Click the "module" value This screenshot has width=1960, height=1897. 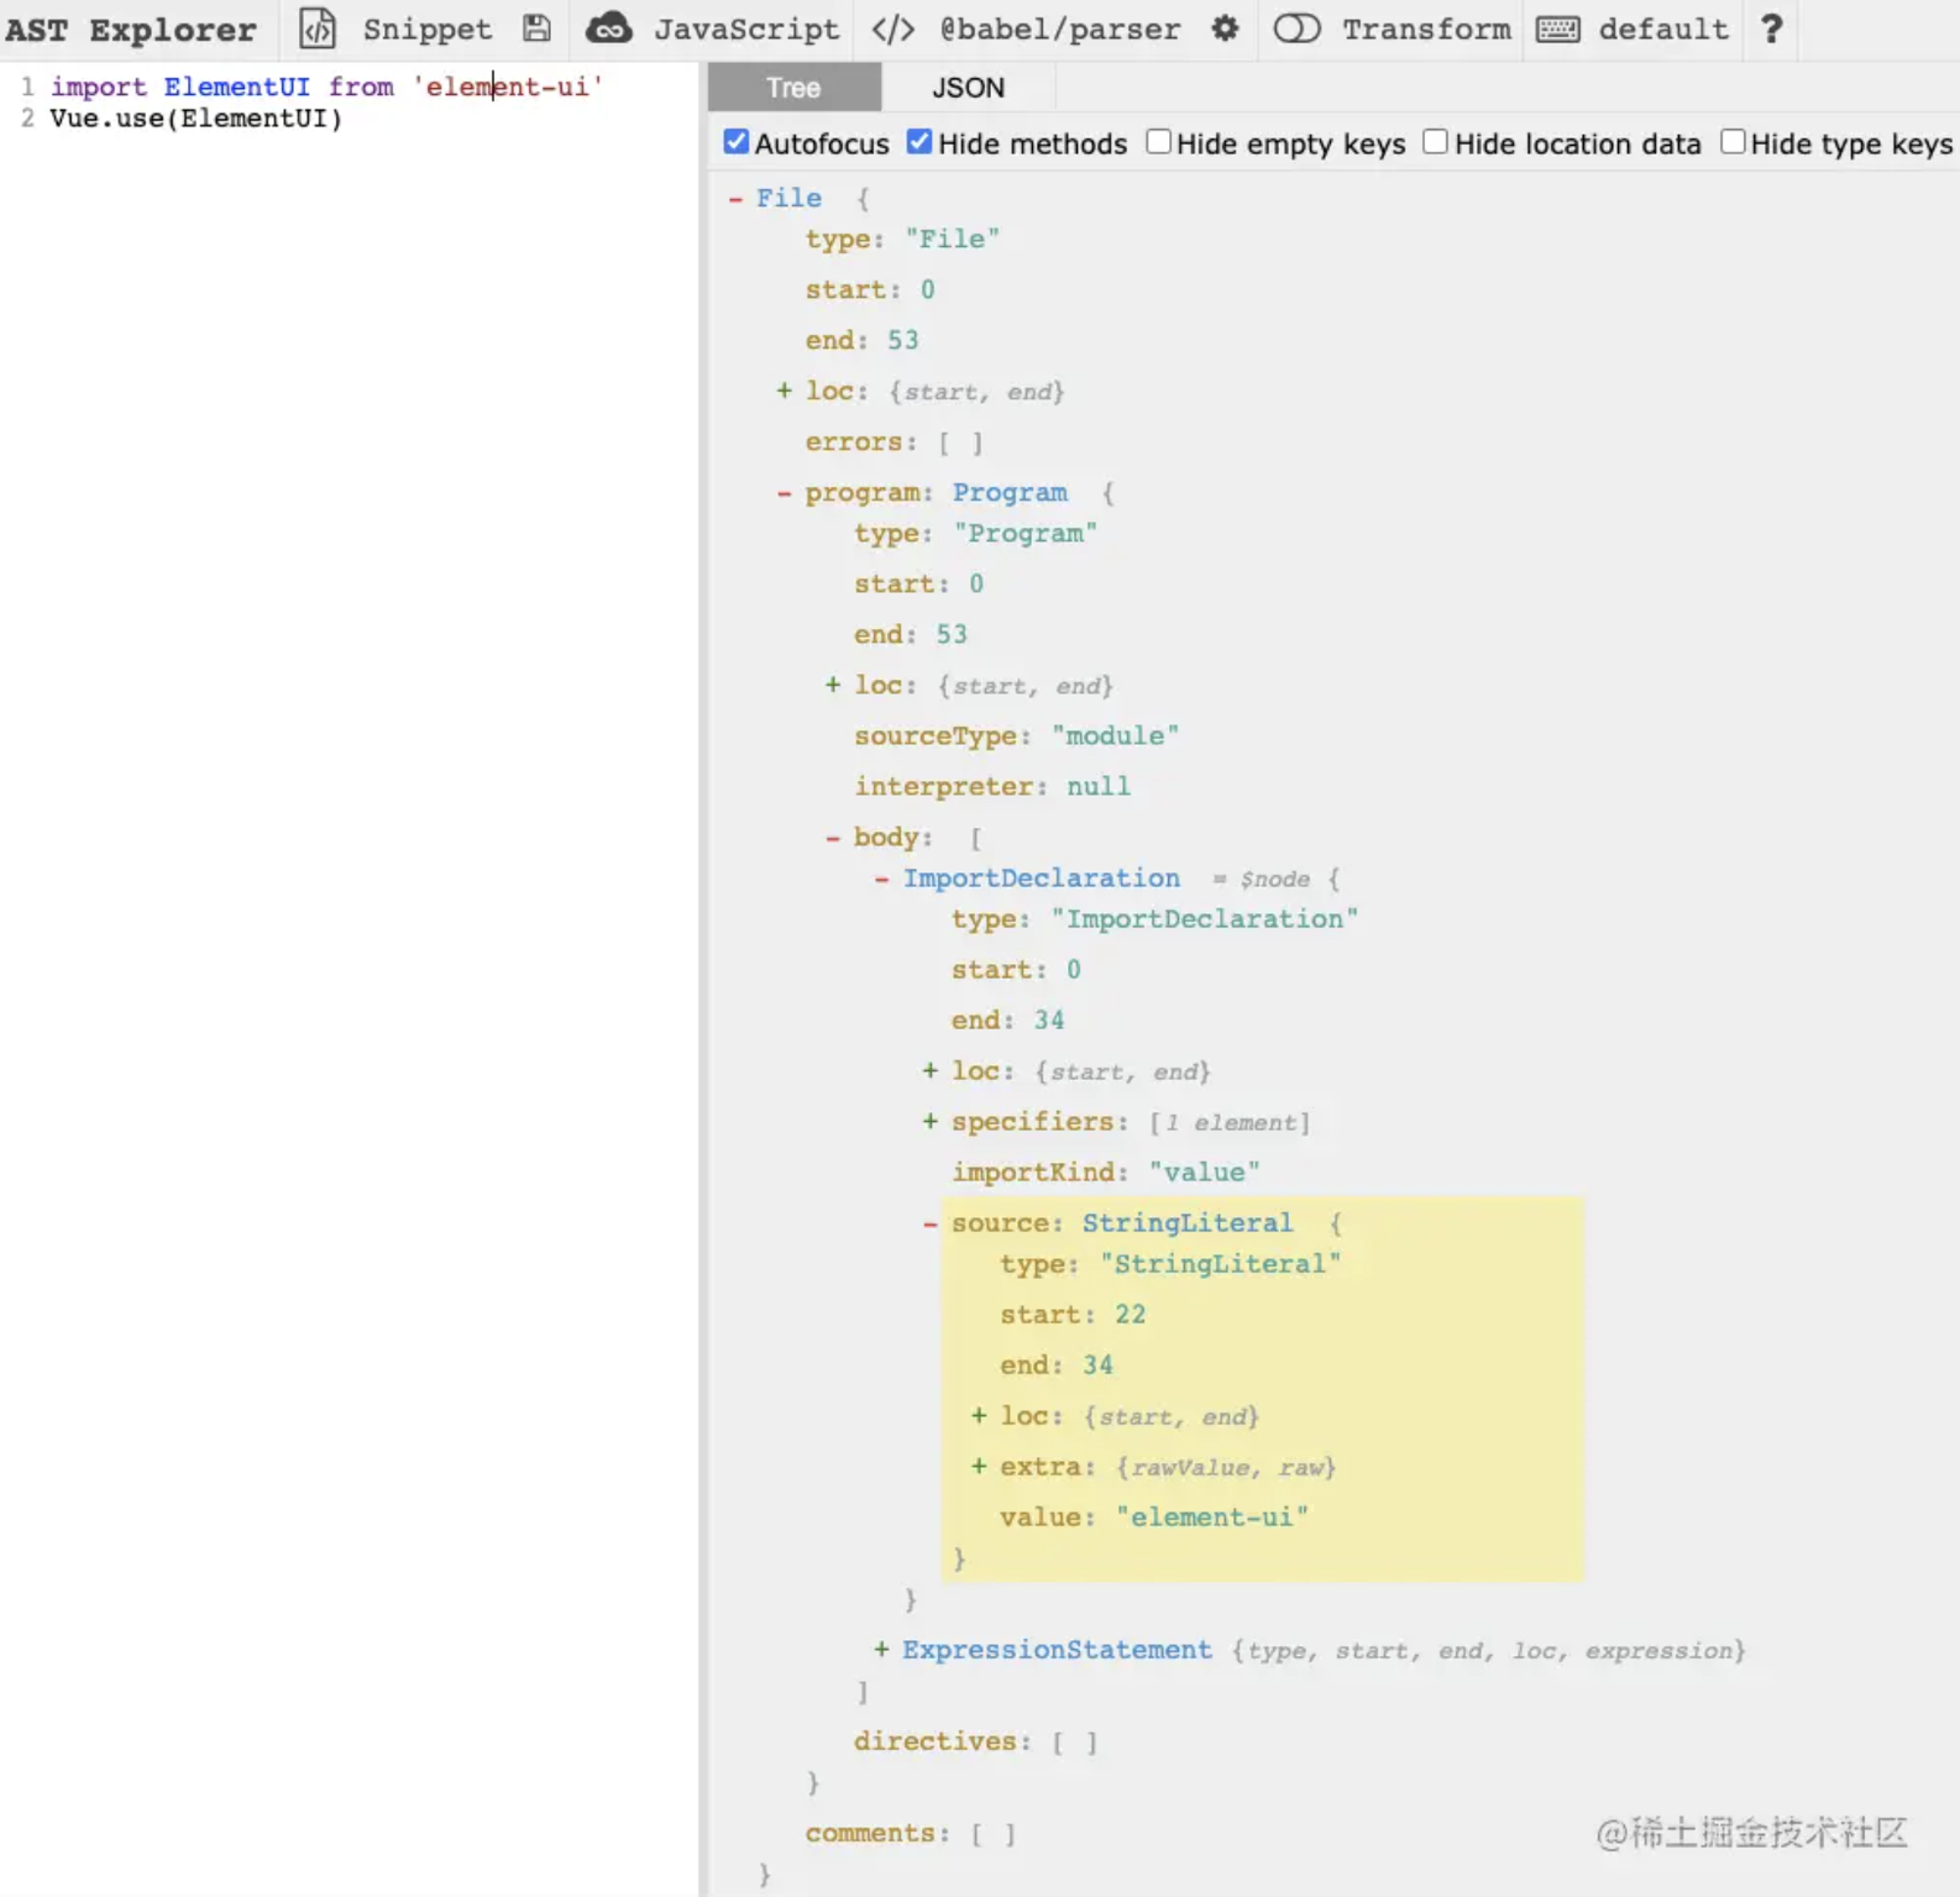click(1115, 736)
